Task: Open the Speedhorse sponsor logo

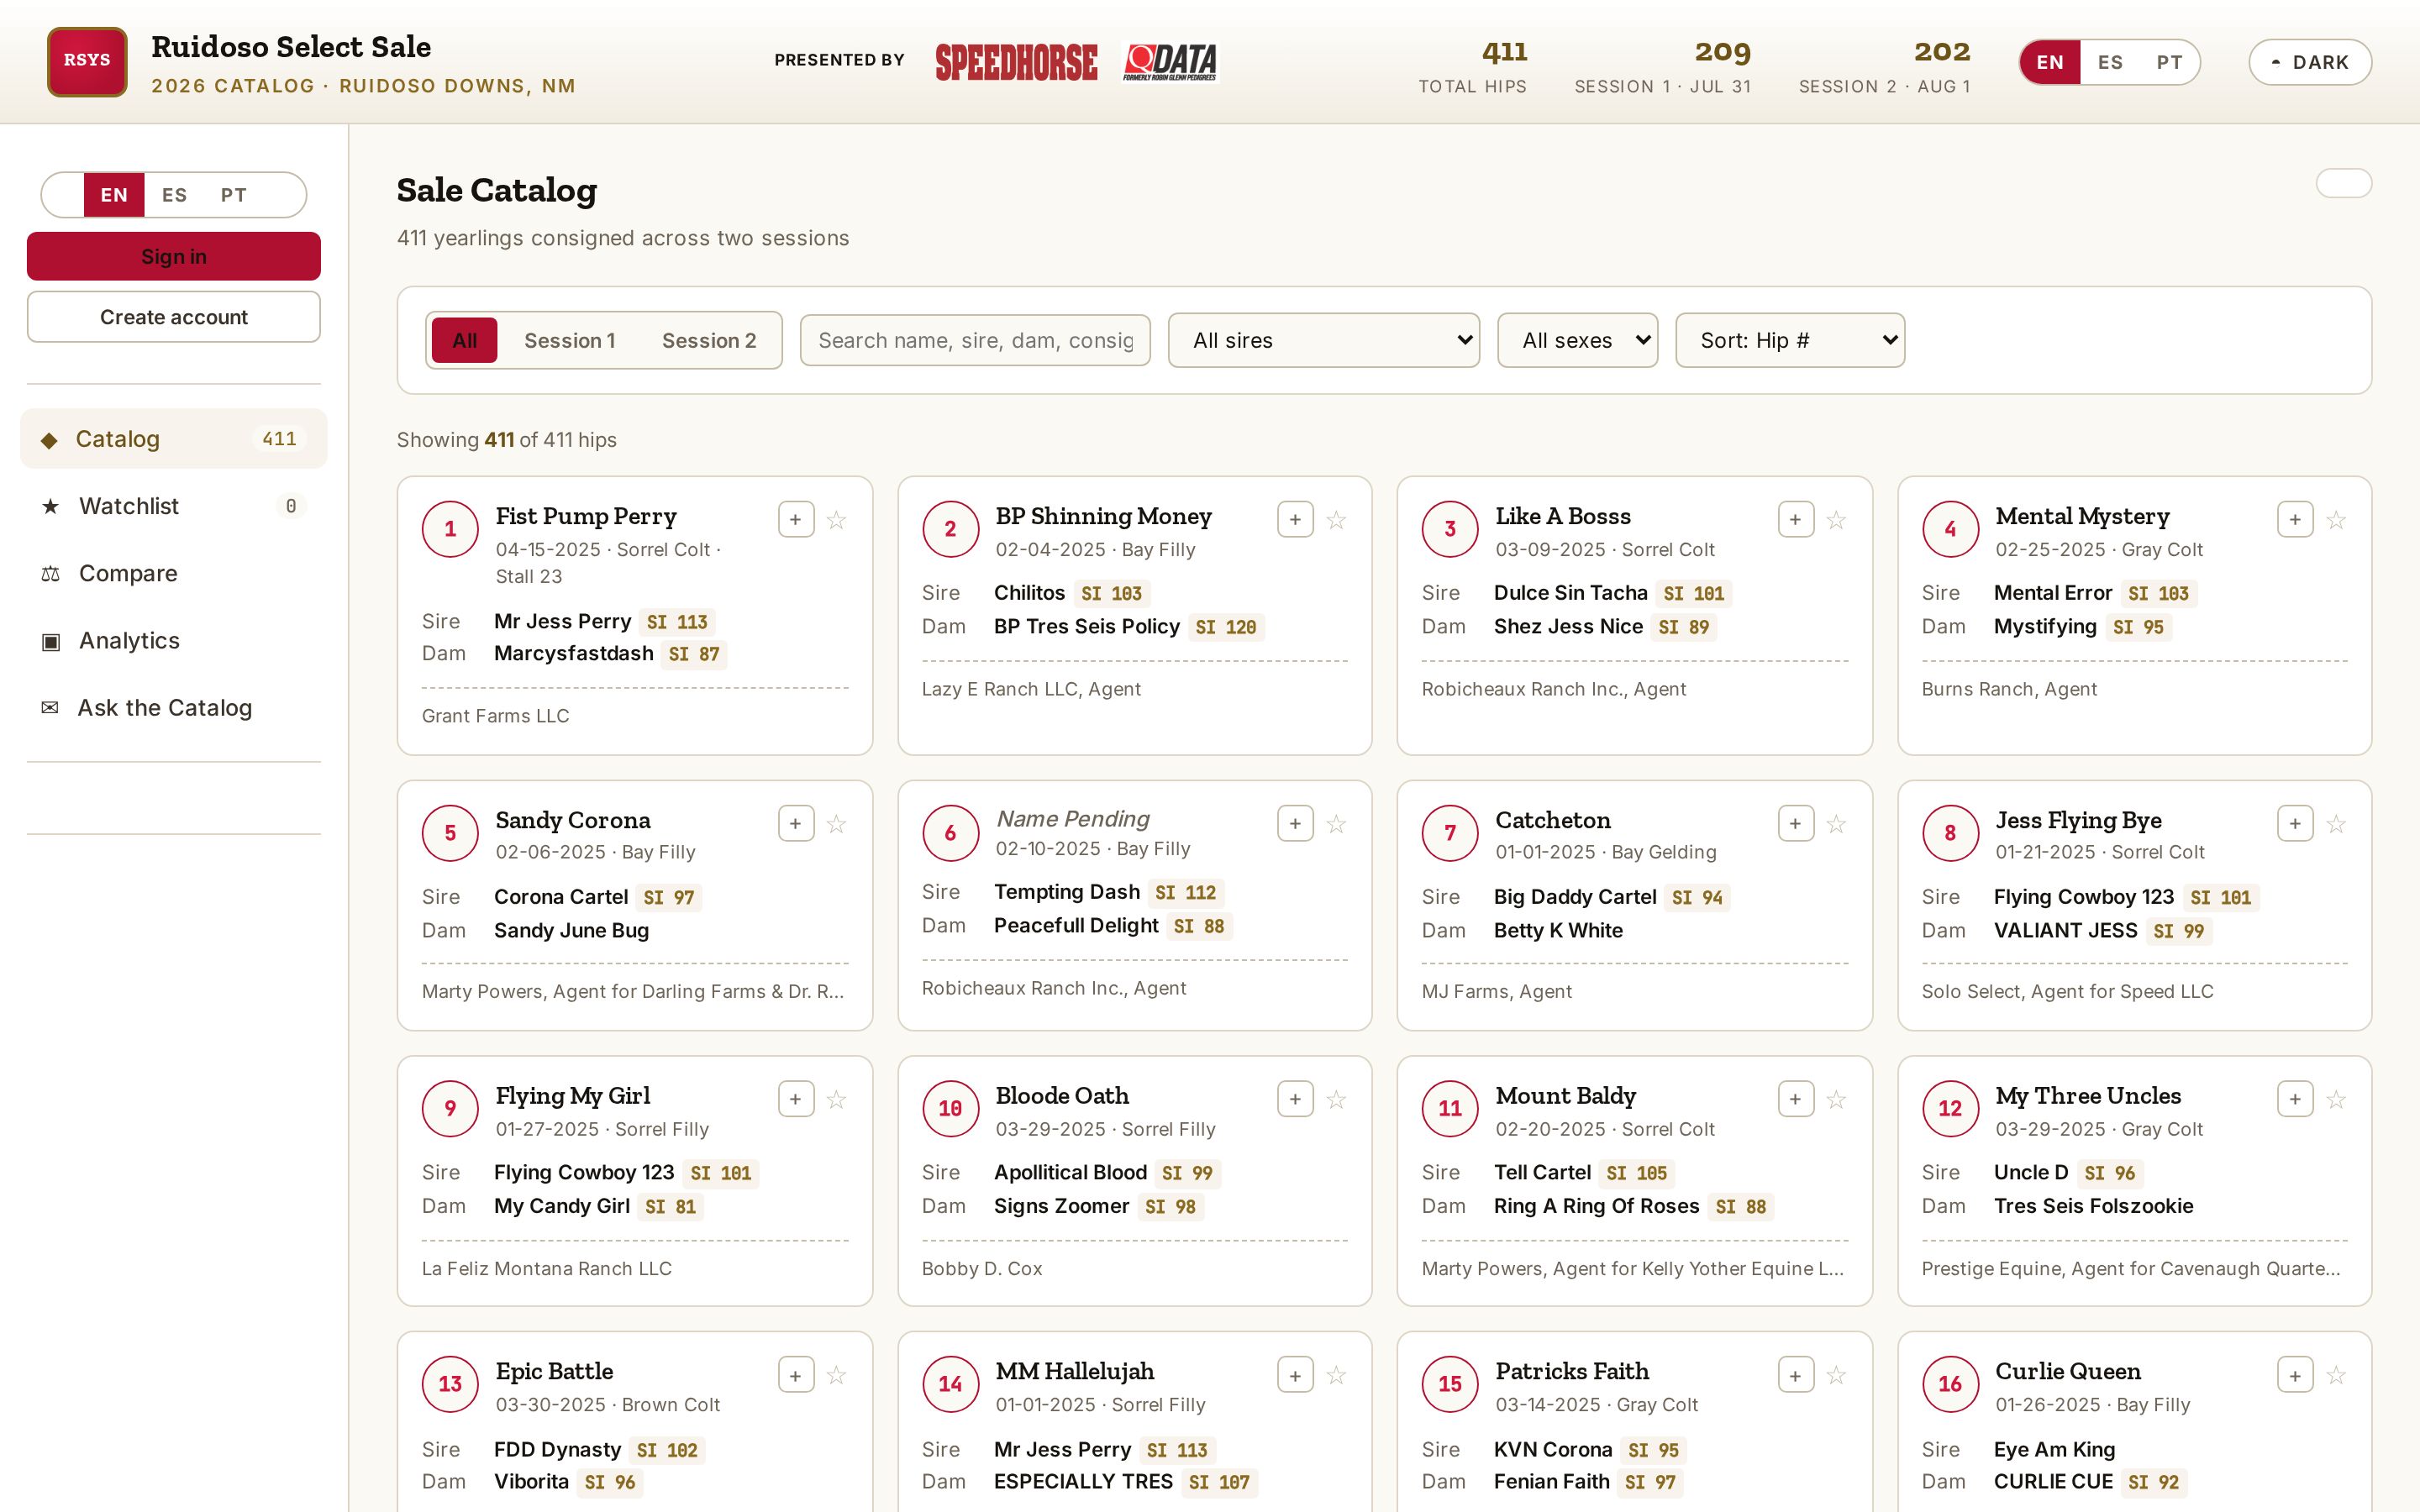Action: click(1016, 62)
